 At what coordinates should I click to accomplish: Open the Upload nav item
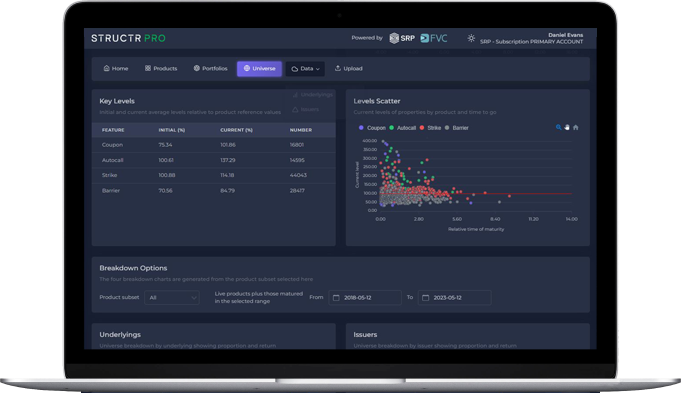pyautogui.click(x=348, y=69)
